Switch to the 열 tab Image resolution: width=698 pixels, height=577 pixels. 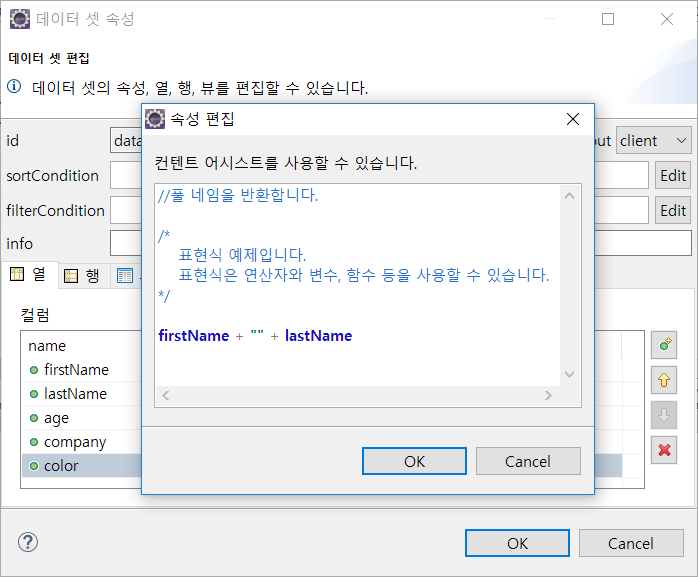pyautogui.click(x=28, y=275)
